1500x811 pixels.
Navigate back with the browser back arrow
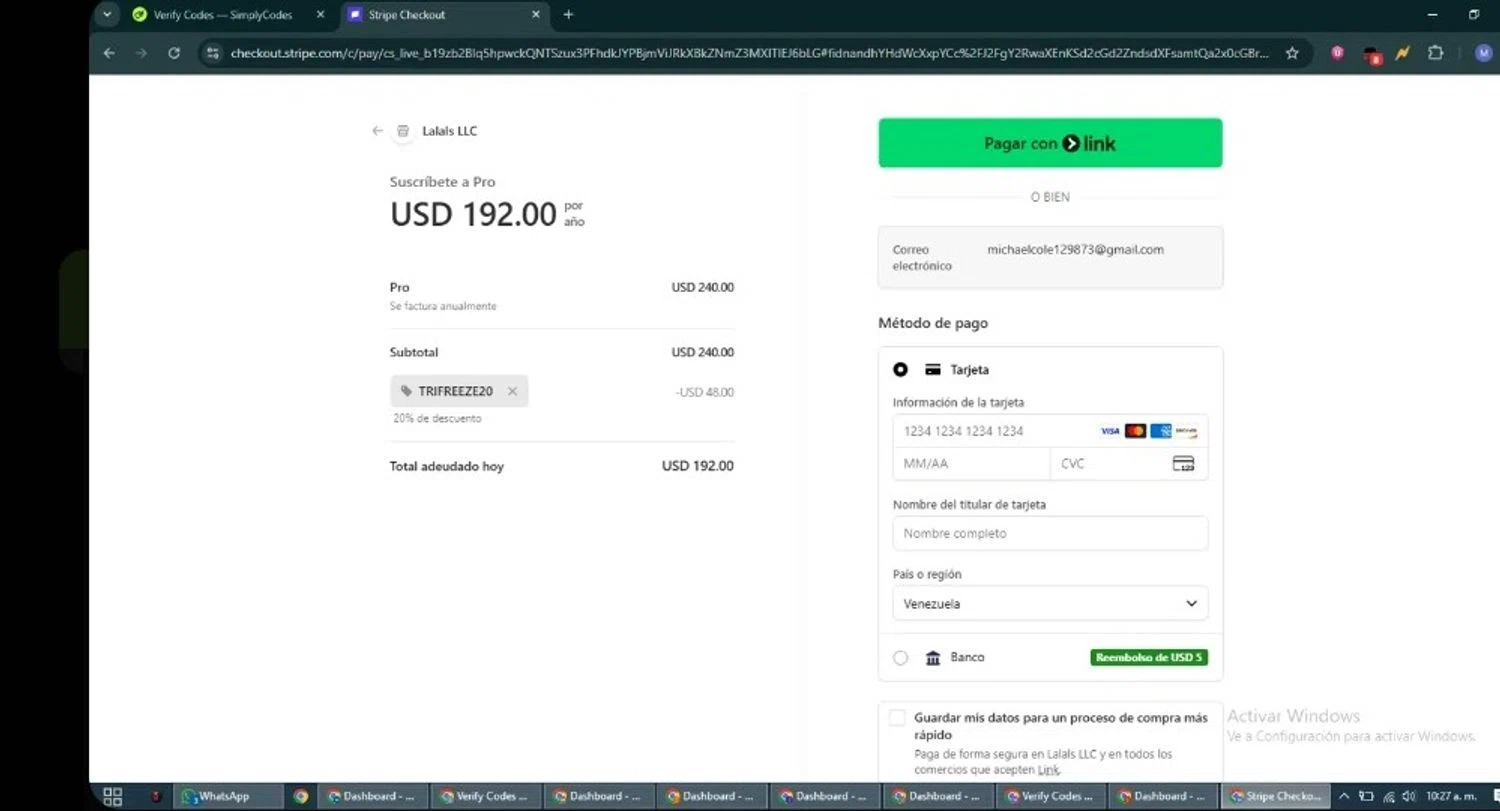click(109, 53)
